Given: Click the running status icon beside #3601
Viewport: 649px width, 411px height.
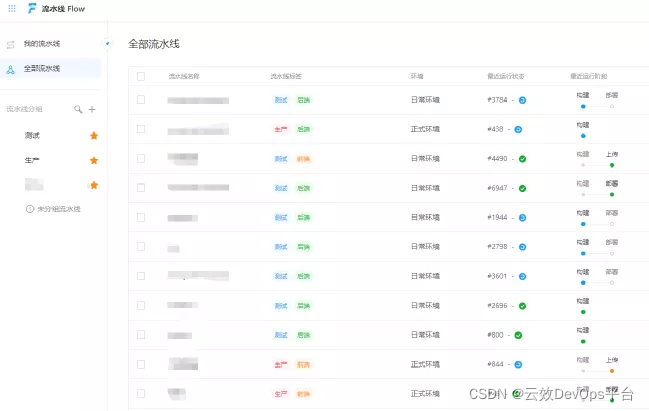Looking at the screenshot, I should [522, 276].
